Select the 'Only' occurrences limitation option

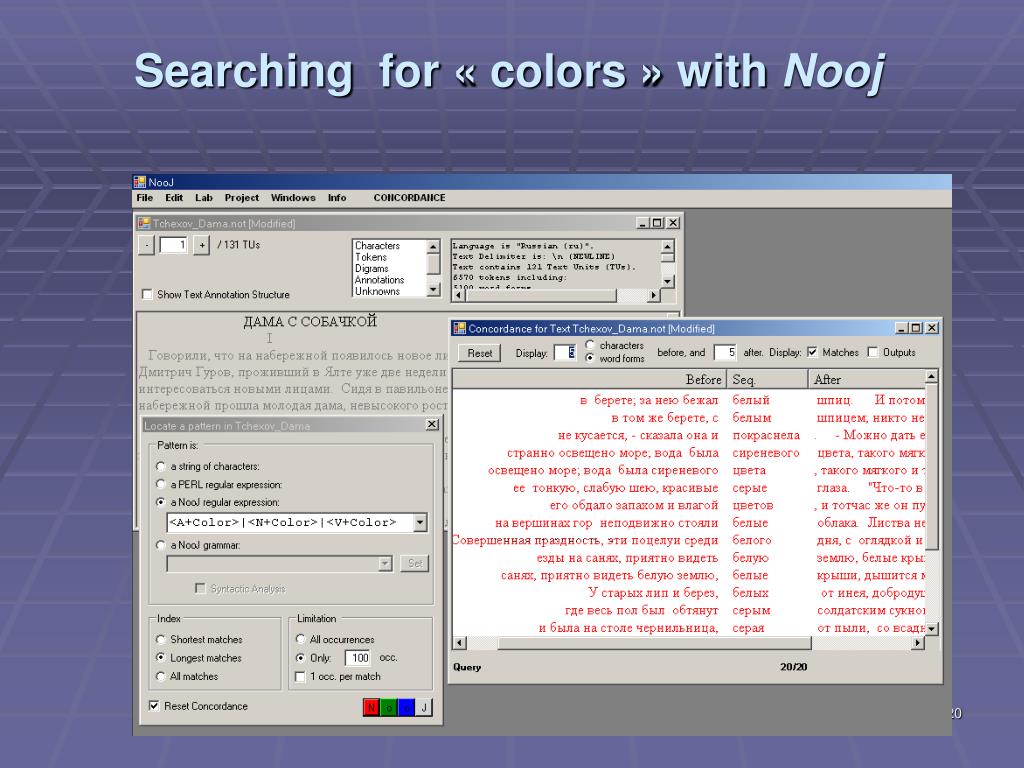(300, 658)
